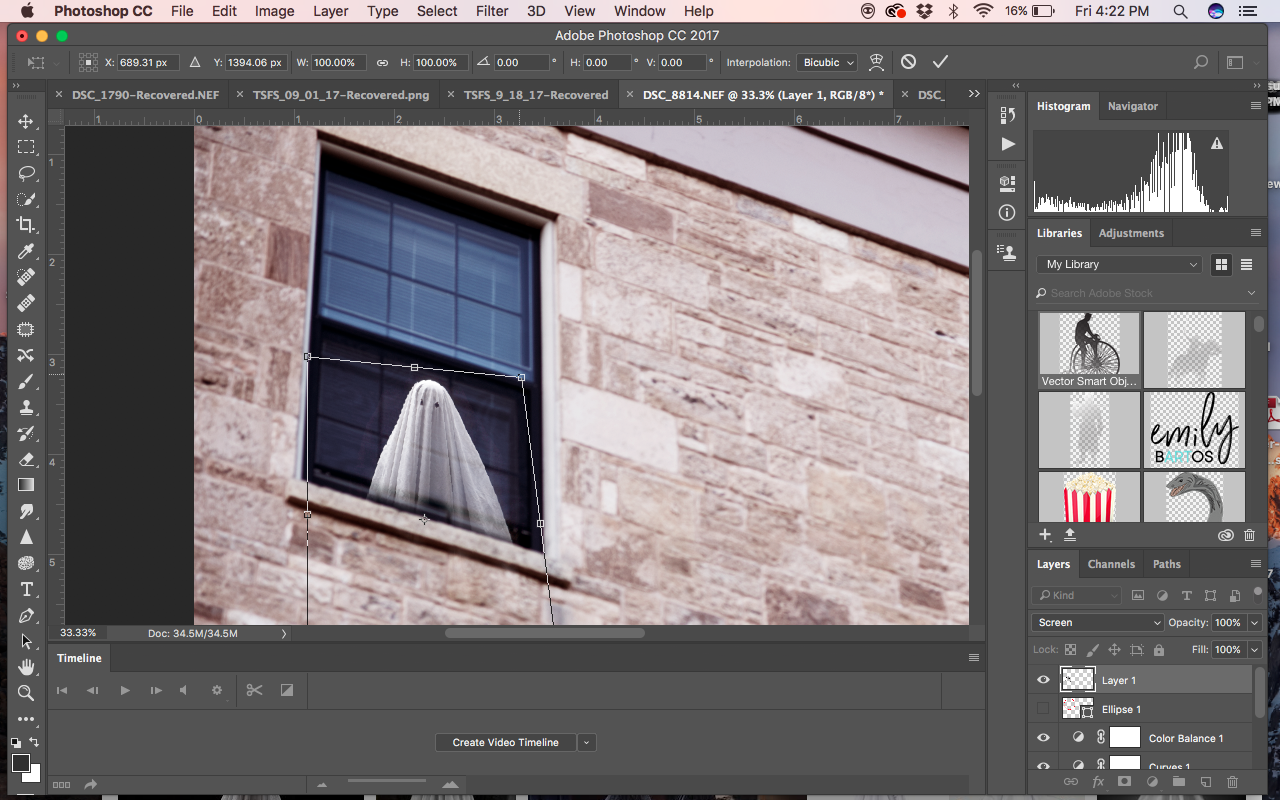The width and height of the screenshot is (1280, 800).
Task: Switch to the Paths tab
Action: 1167,564
